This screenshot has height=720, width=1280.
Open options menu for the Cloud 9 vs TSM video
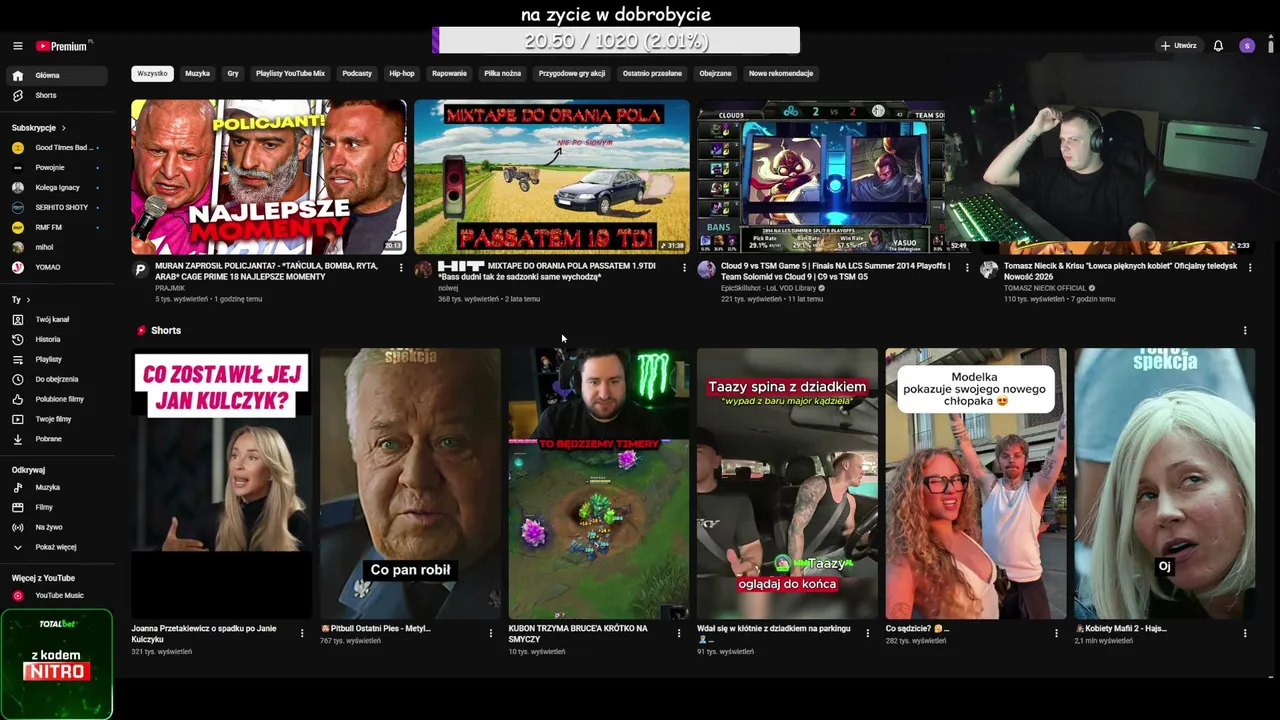tap(967, 268)
